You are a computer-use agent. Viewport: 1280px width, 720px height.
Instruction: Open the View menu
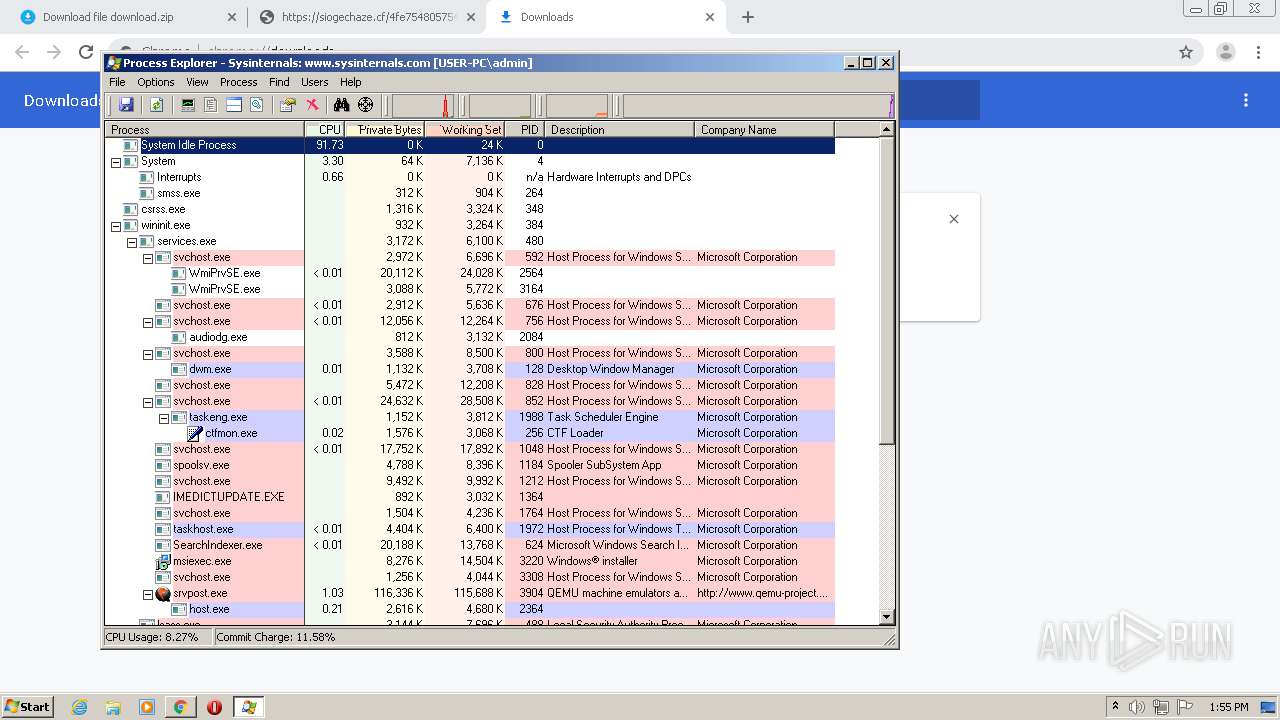click(x=197, y=82)
